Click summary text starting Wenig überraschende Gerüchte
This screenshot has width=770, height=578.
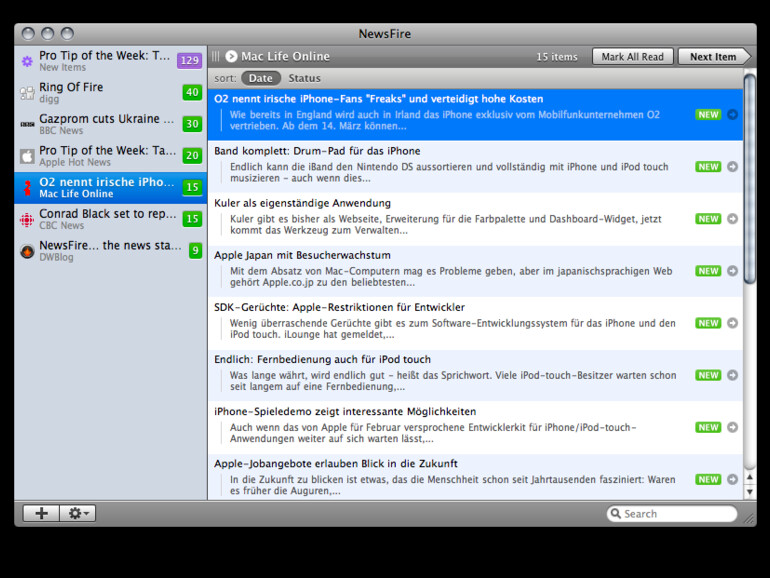tap(452, 329)
